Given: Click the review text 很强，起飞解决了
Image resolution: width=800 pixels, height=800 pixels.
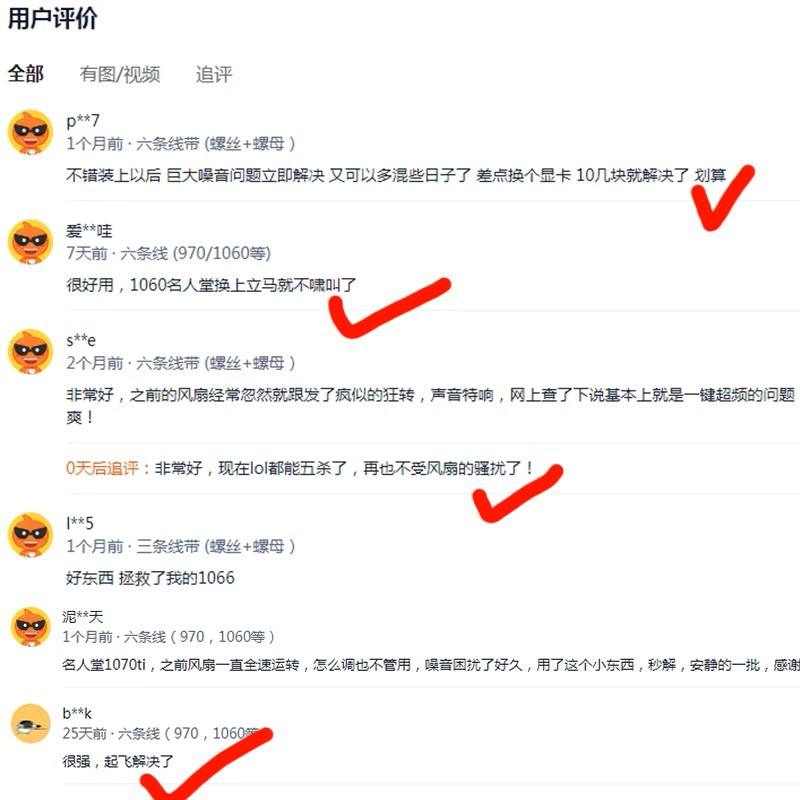Looking at the screenshot, I should (118, 761).
